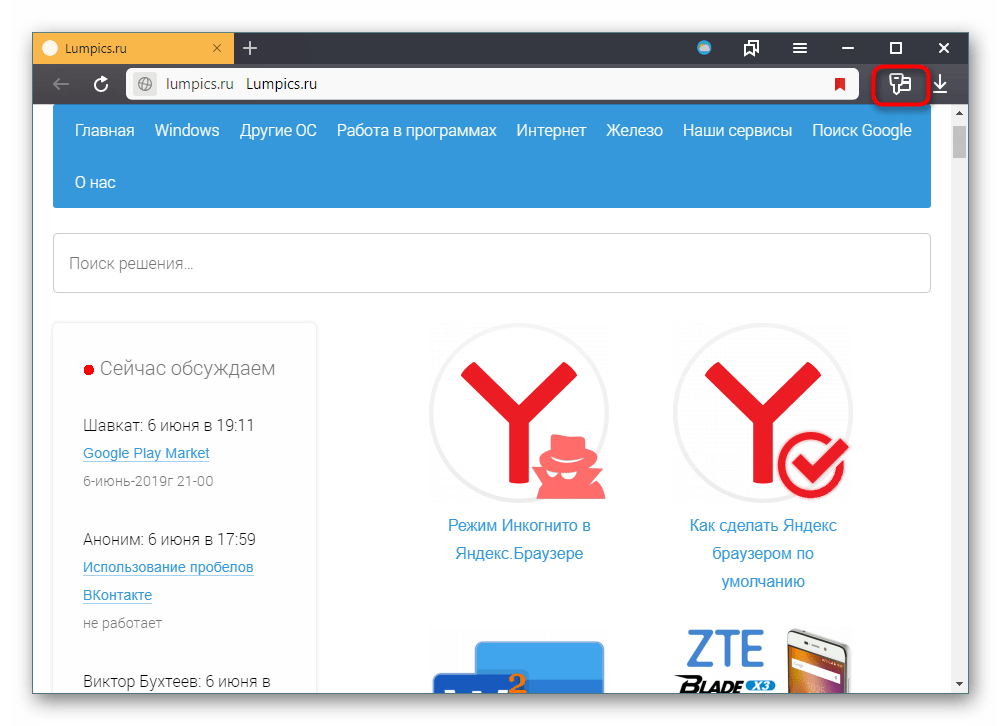Open the weather cloud icon in title bar
Viewport: 1001px width, 726px height.
(704, 48)
